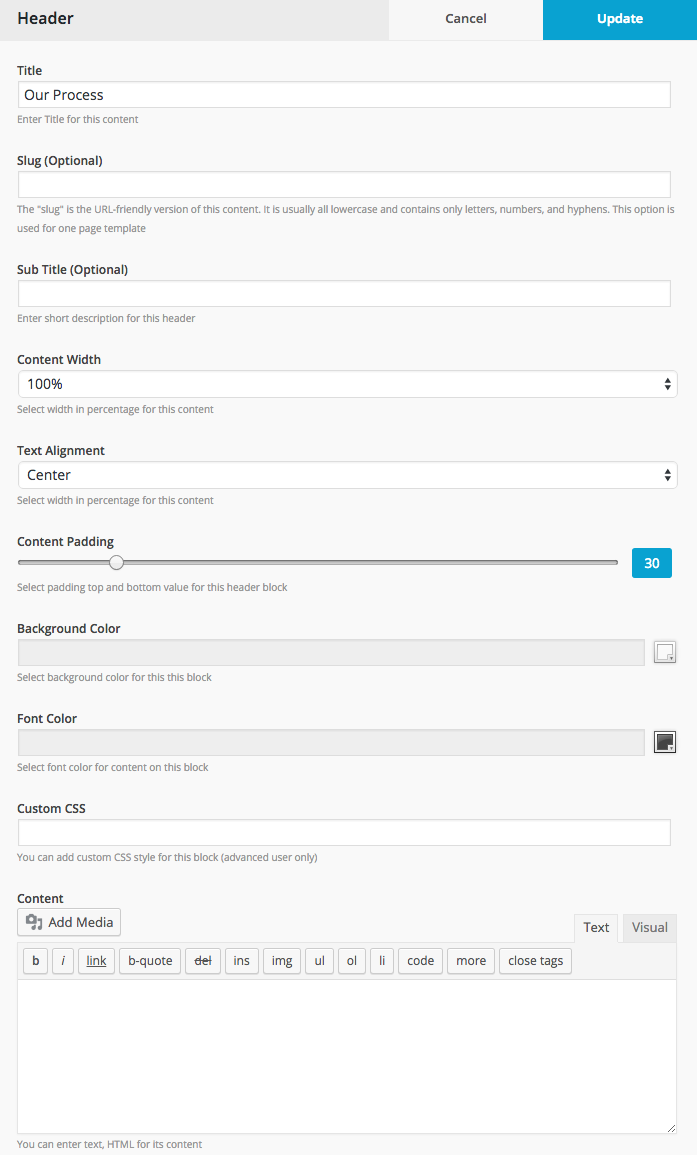Screen dimensions: 697x1155
Task: Apply bold with the b button
Action: pos(35,961)
